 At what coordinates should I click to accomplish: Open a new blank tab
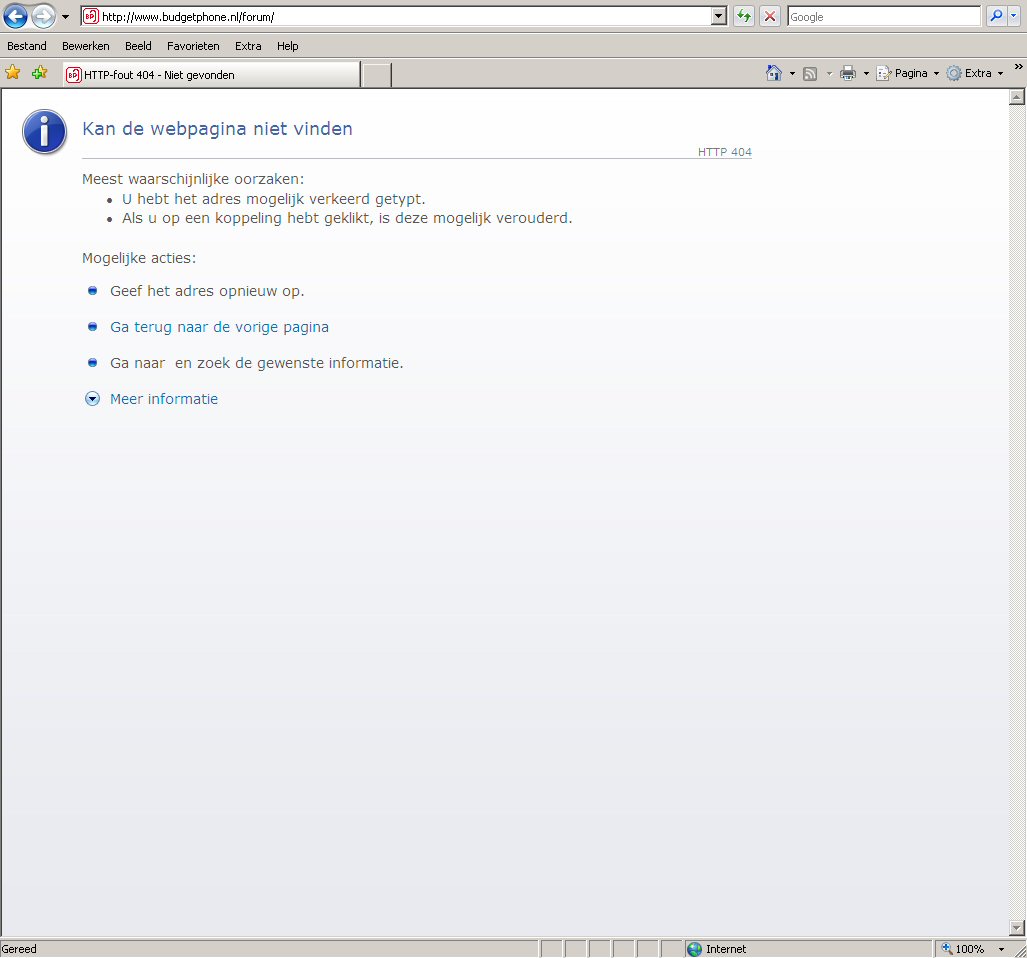[376, 75]
